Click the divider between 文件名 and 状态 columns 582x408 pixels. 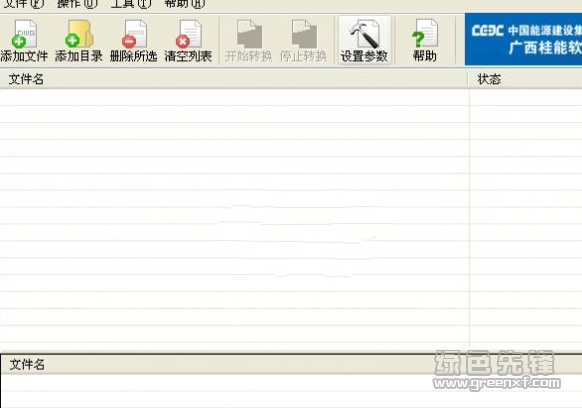tap(468, 79)
